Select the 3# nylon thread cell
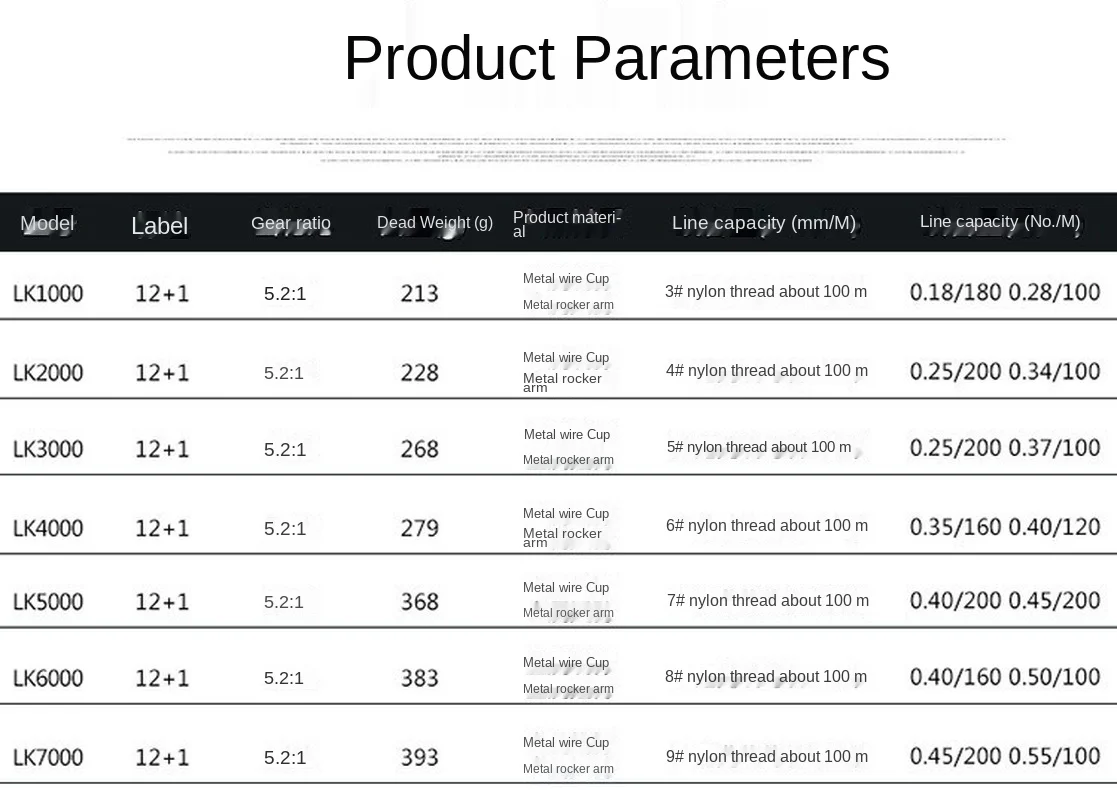This screenshot has height=800, width=1117. (765, 292)
